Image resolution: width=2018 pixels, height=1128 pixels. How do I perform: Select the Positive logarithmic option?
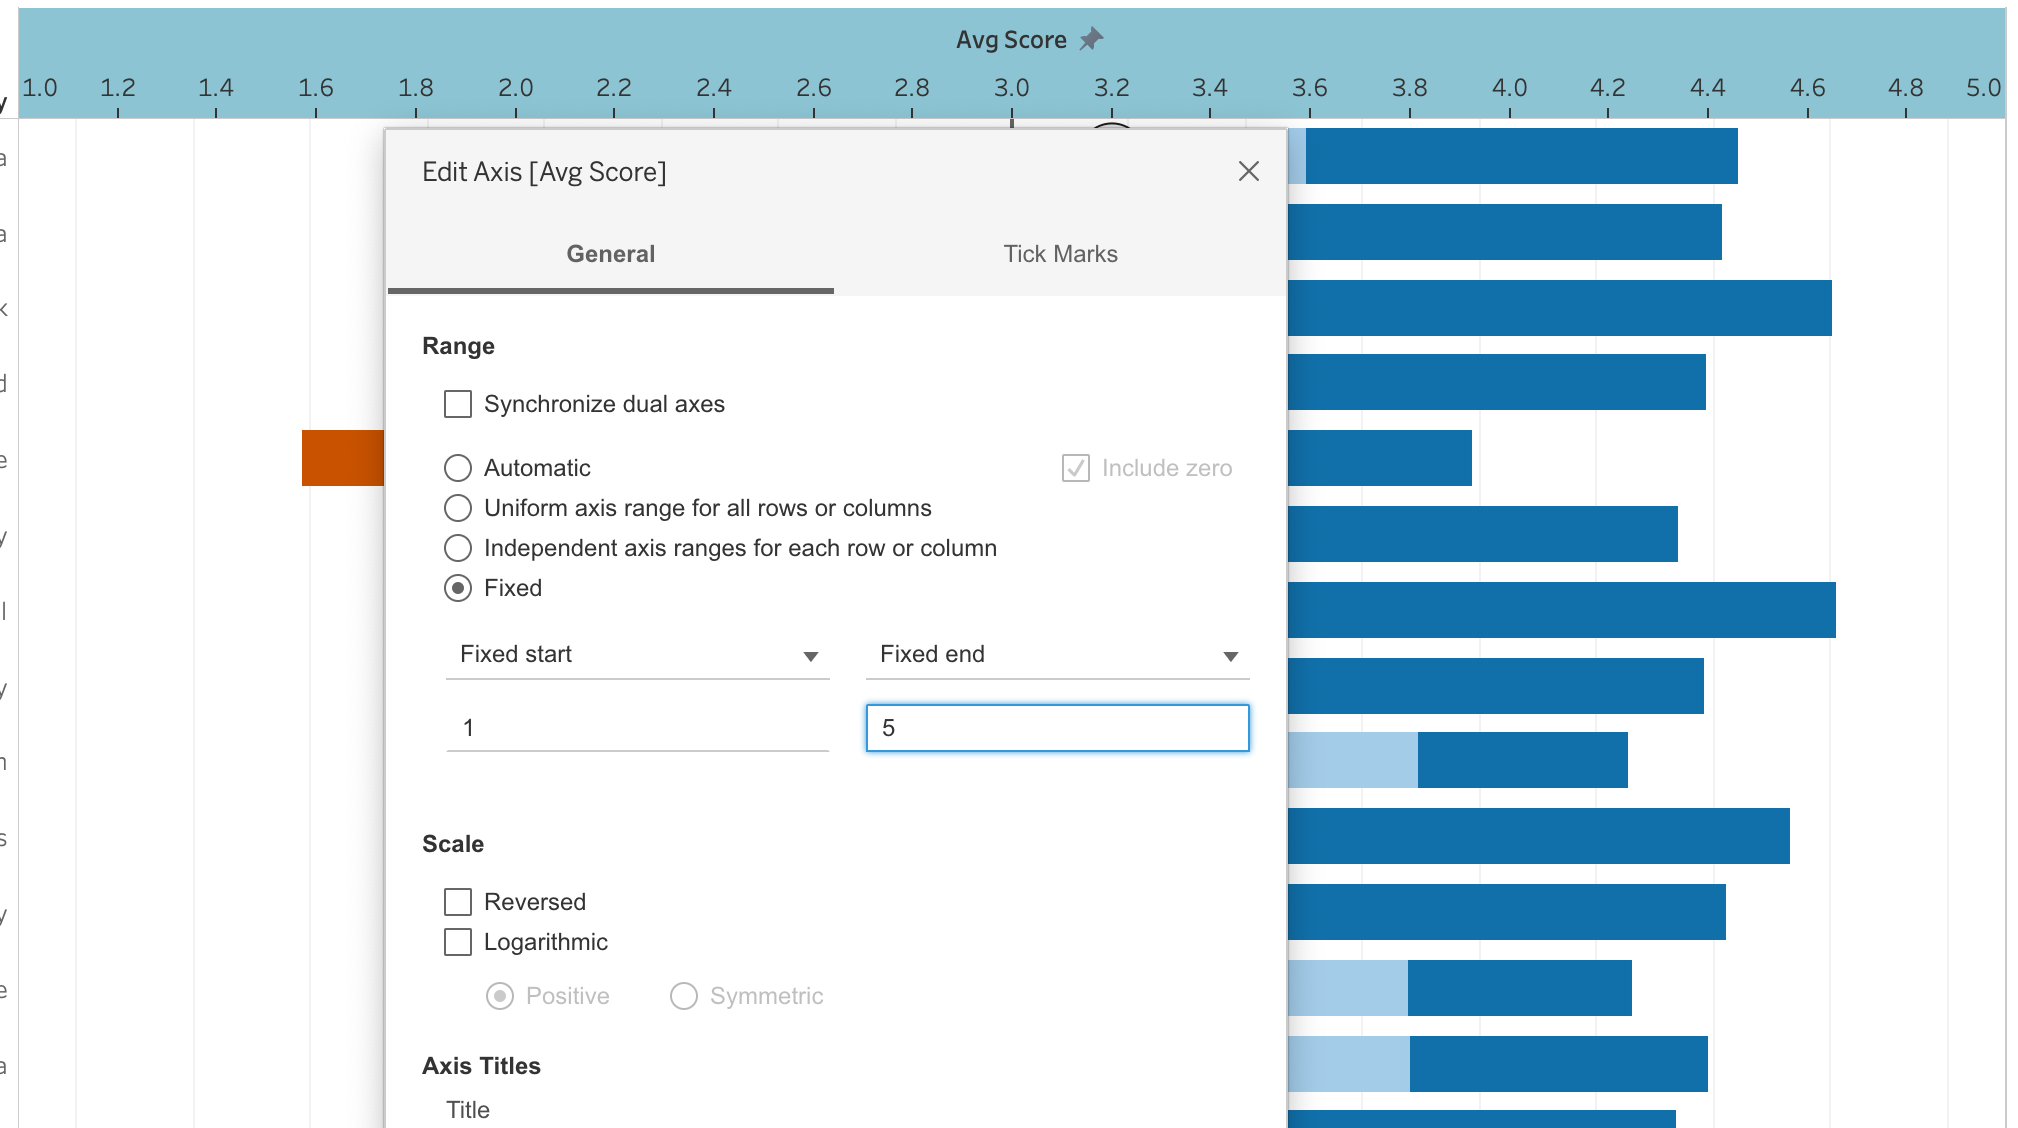500,996
